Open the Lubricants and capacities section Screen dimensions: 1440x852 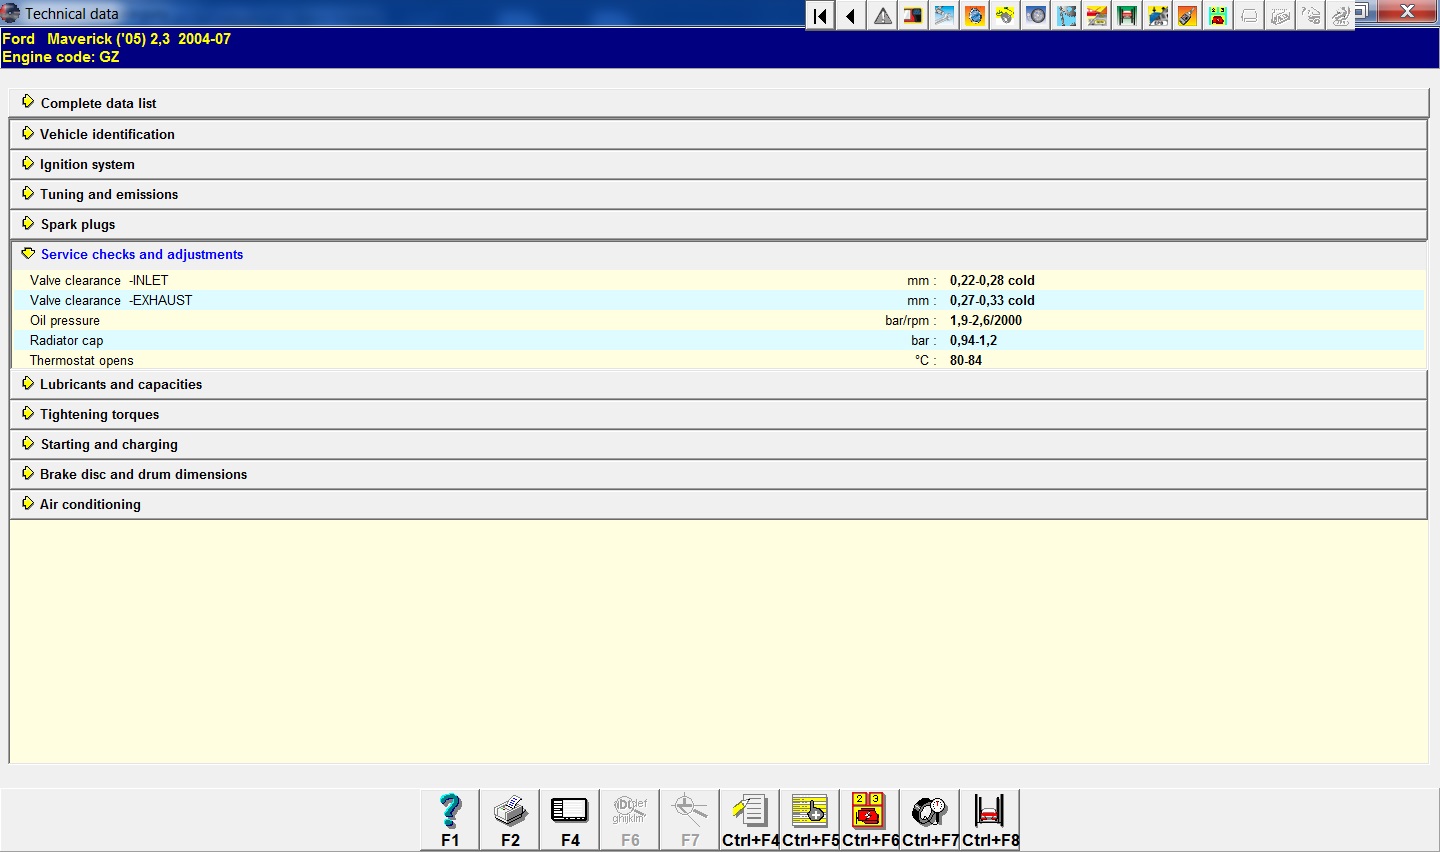(x=120, y=384)
